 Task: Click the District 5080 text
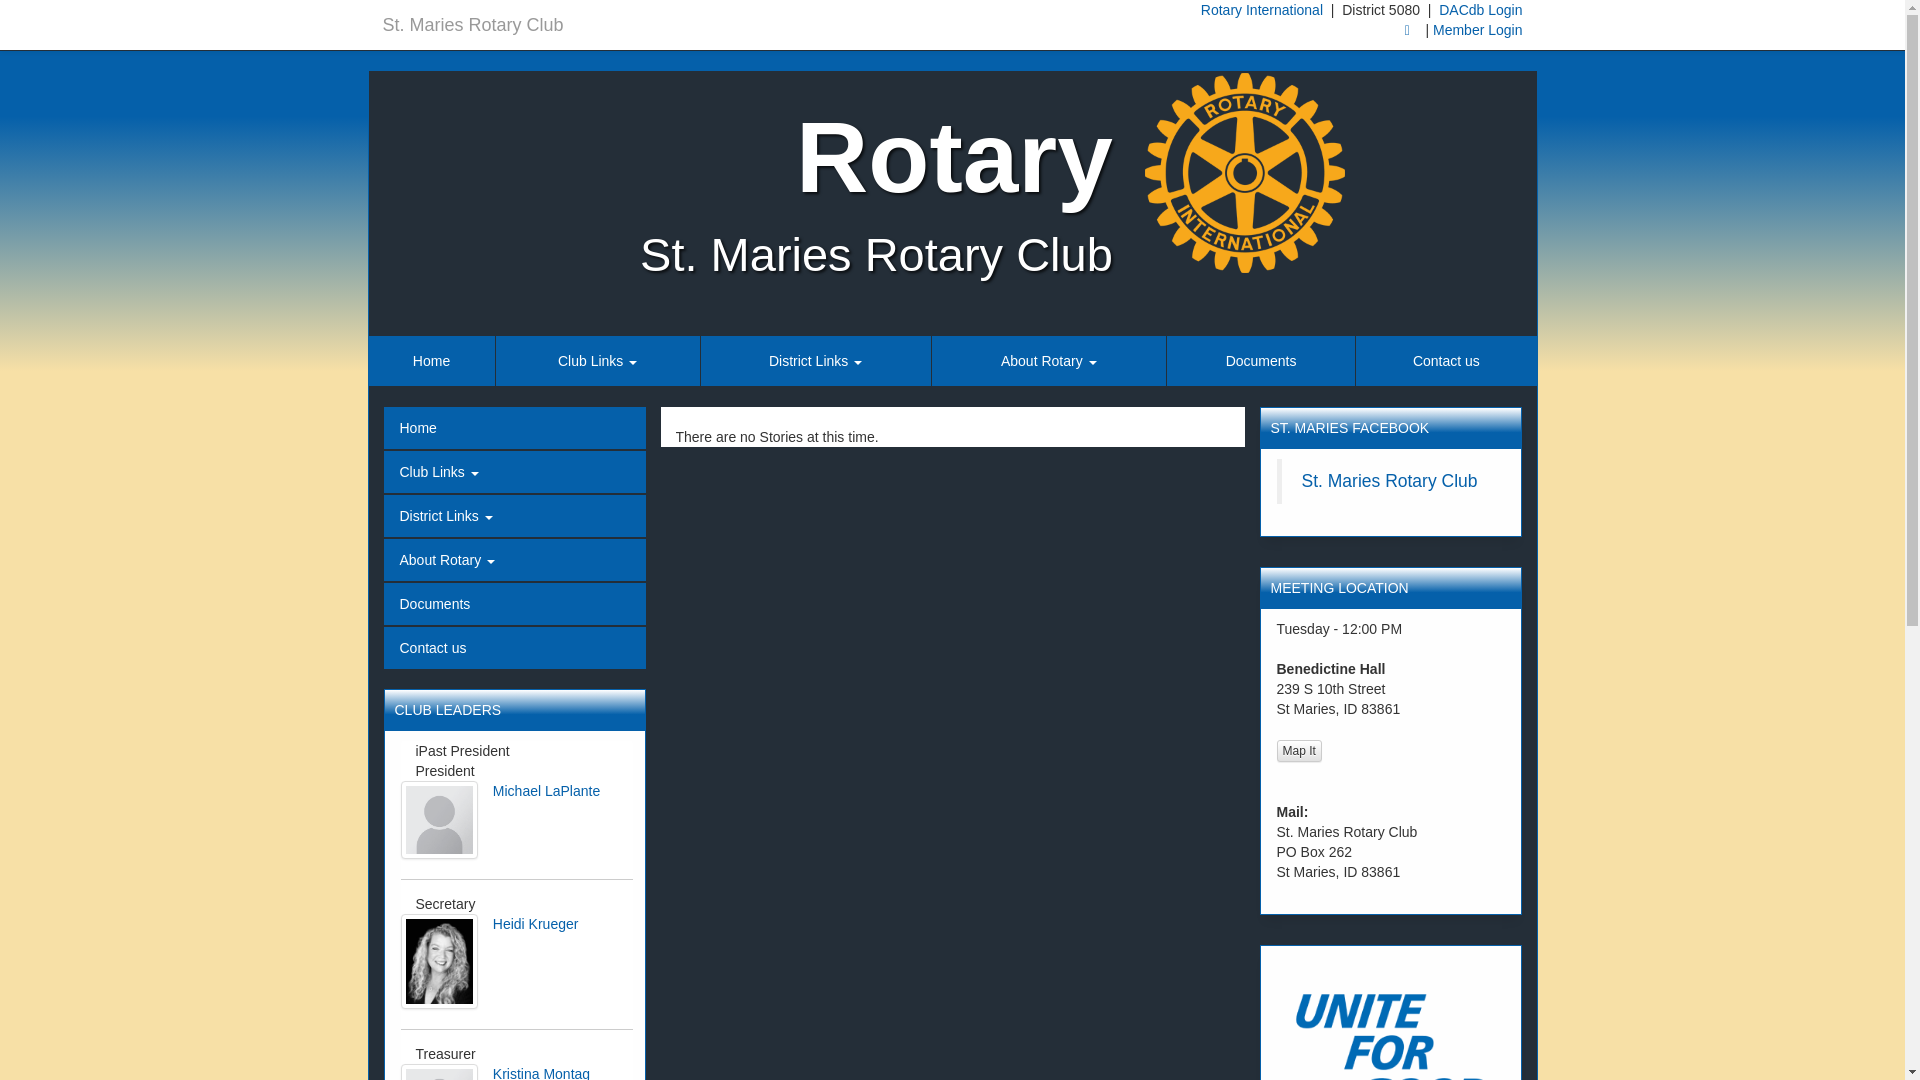pos(1380,10)
